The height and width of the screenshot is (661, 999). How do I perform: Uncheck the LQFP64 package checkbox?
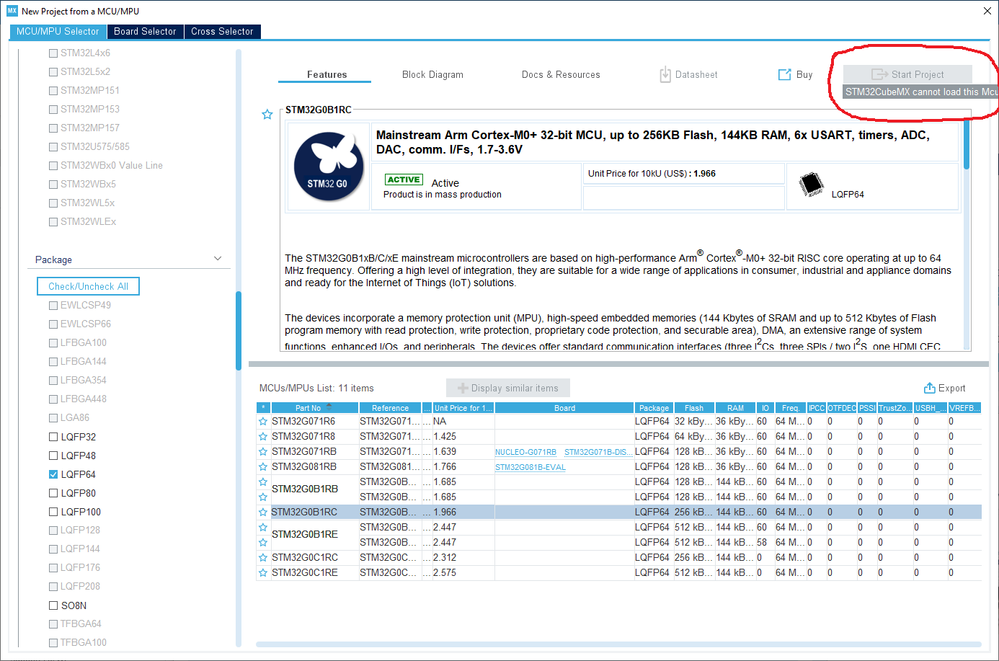(54, 474)
